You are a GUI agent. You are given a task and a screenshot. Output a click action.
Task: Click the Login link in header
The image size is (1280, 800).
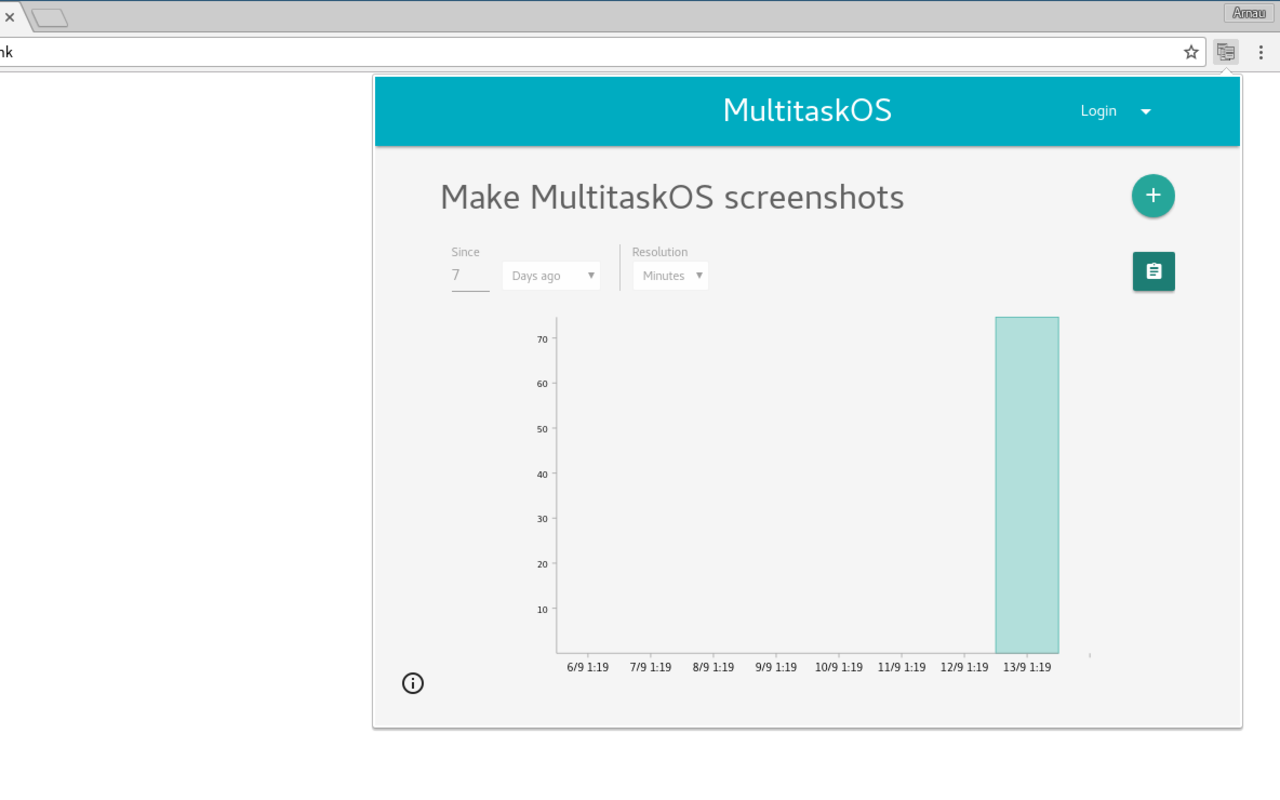(1098, 111)
